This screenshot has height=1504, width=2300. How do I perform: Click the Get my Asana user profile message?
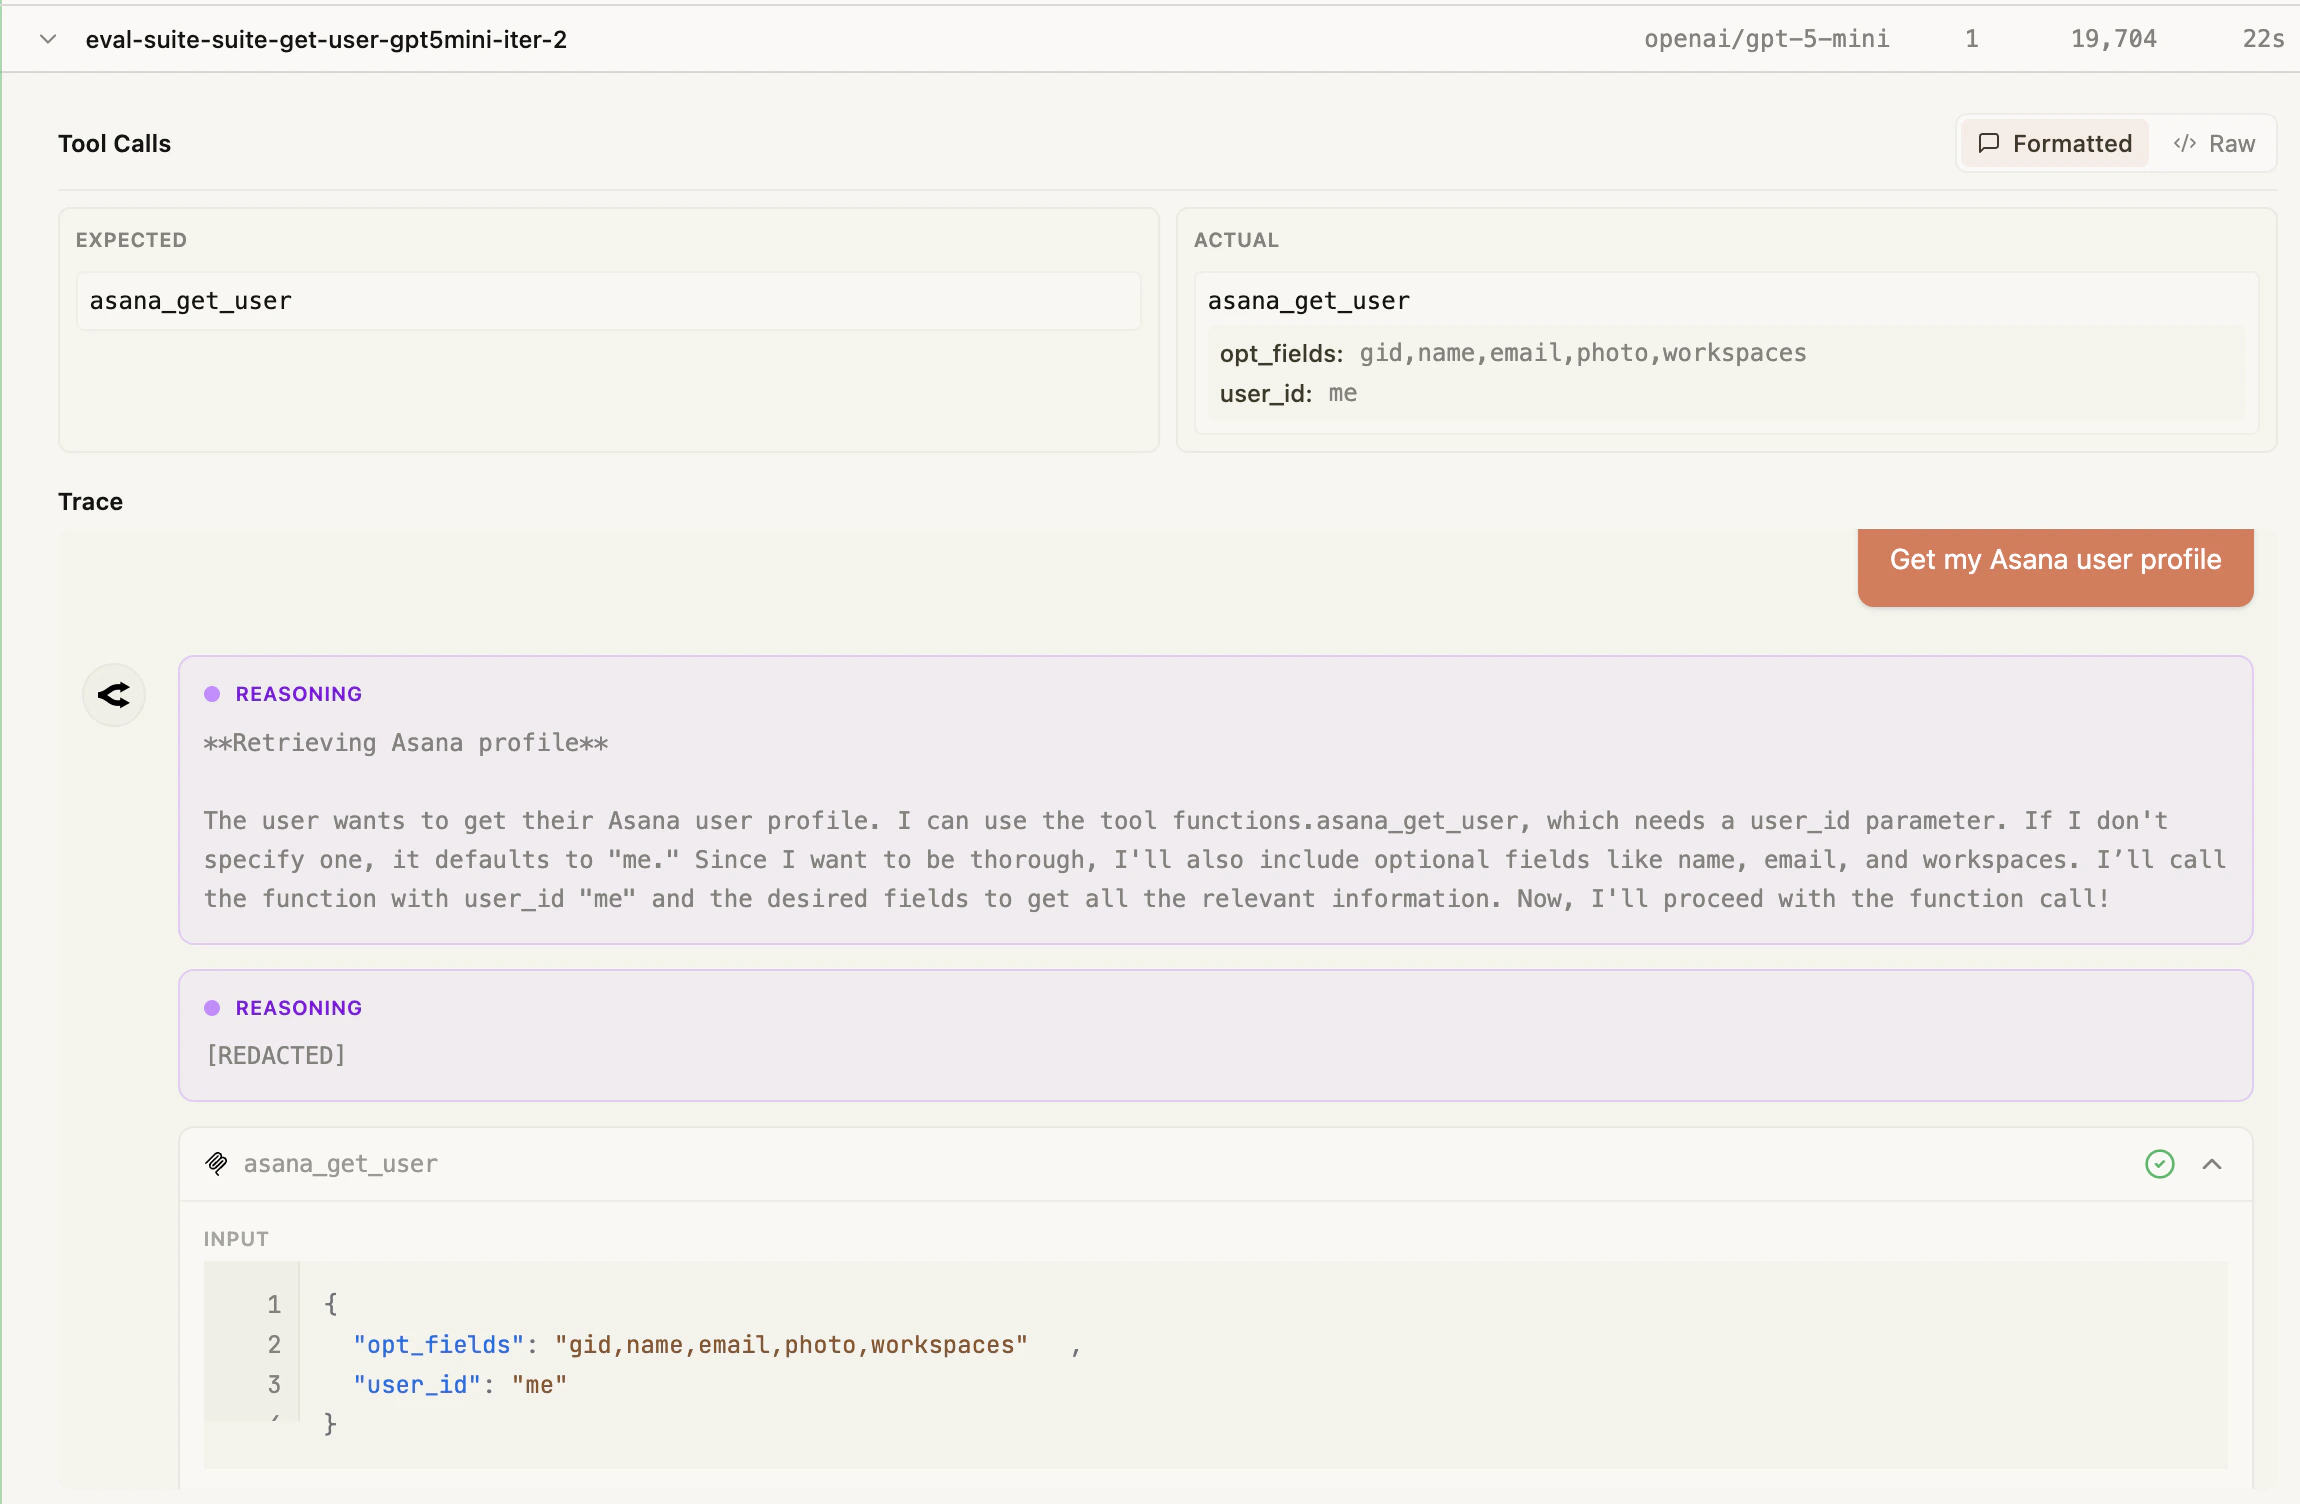coord(2054,560)
